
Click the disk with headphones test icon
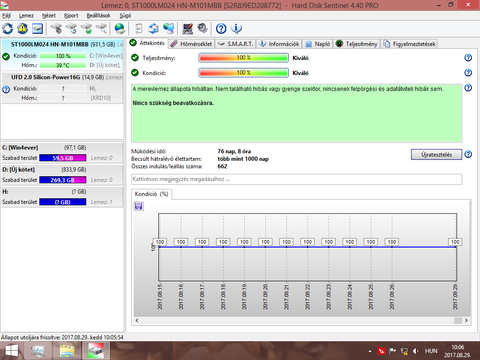[57, 29]
